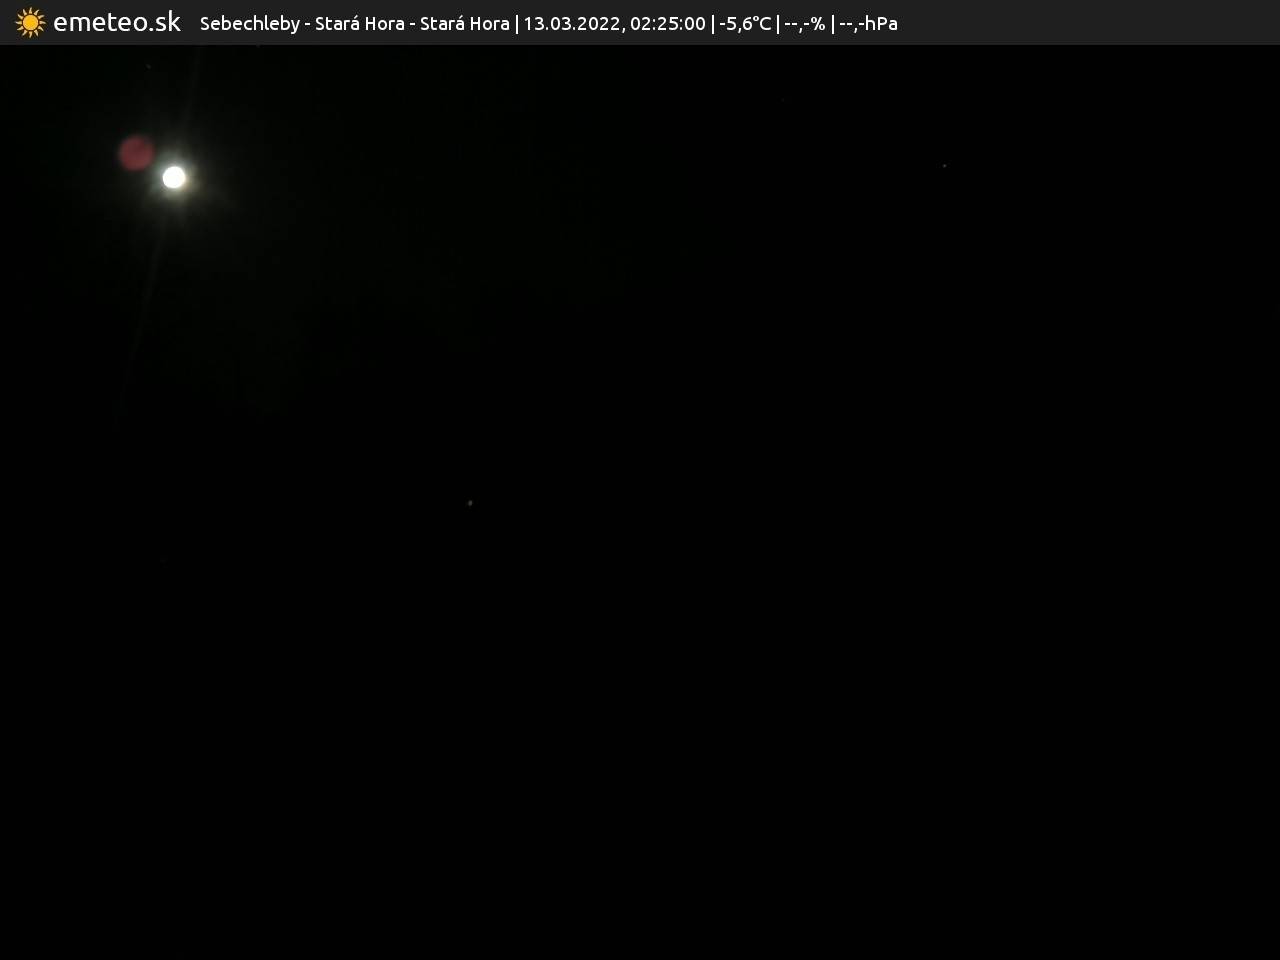This screenshot has width=1280, height=960.
Task: Click the empty humidity percent reading
Action: pos(805,23)
